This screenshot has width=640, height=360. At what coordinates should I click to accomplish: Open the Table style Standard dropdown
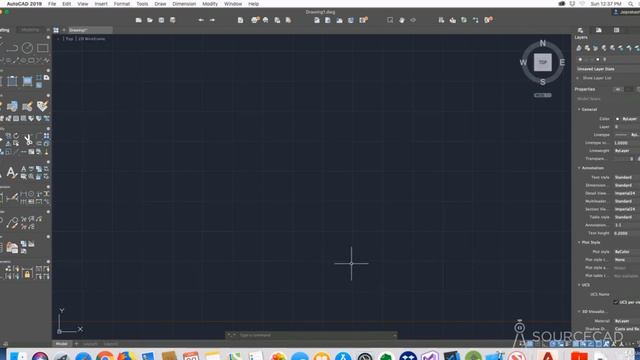(x=627, y=217)
